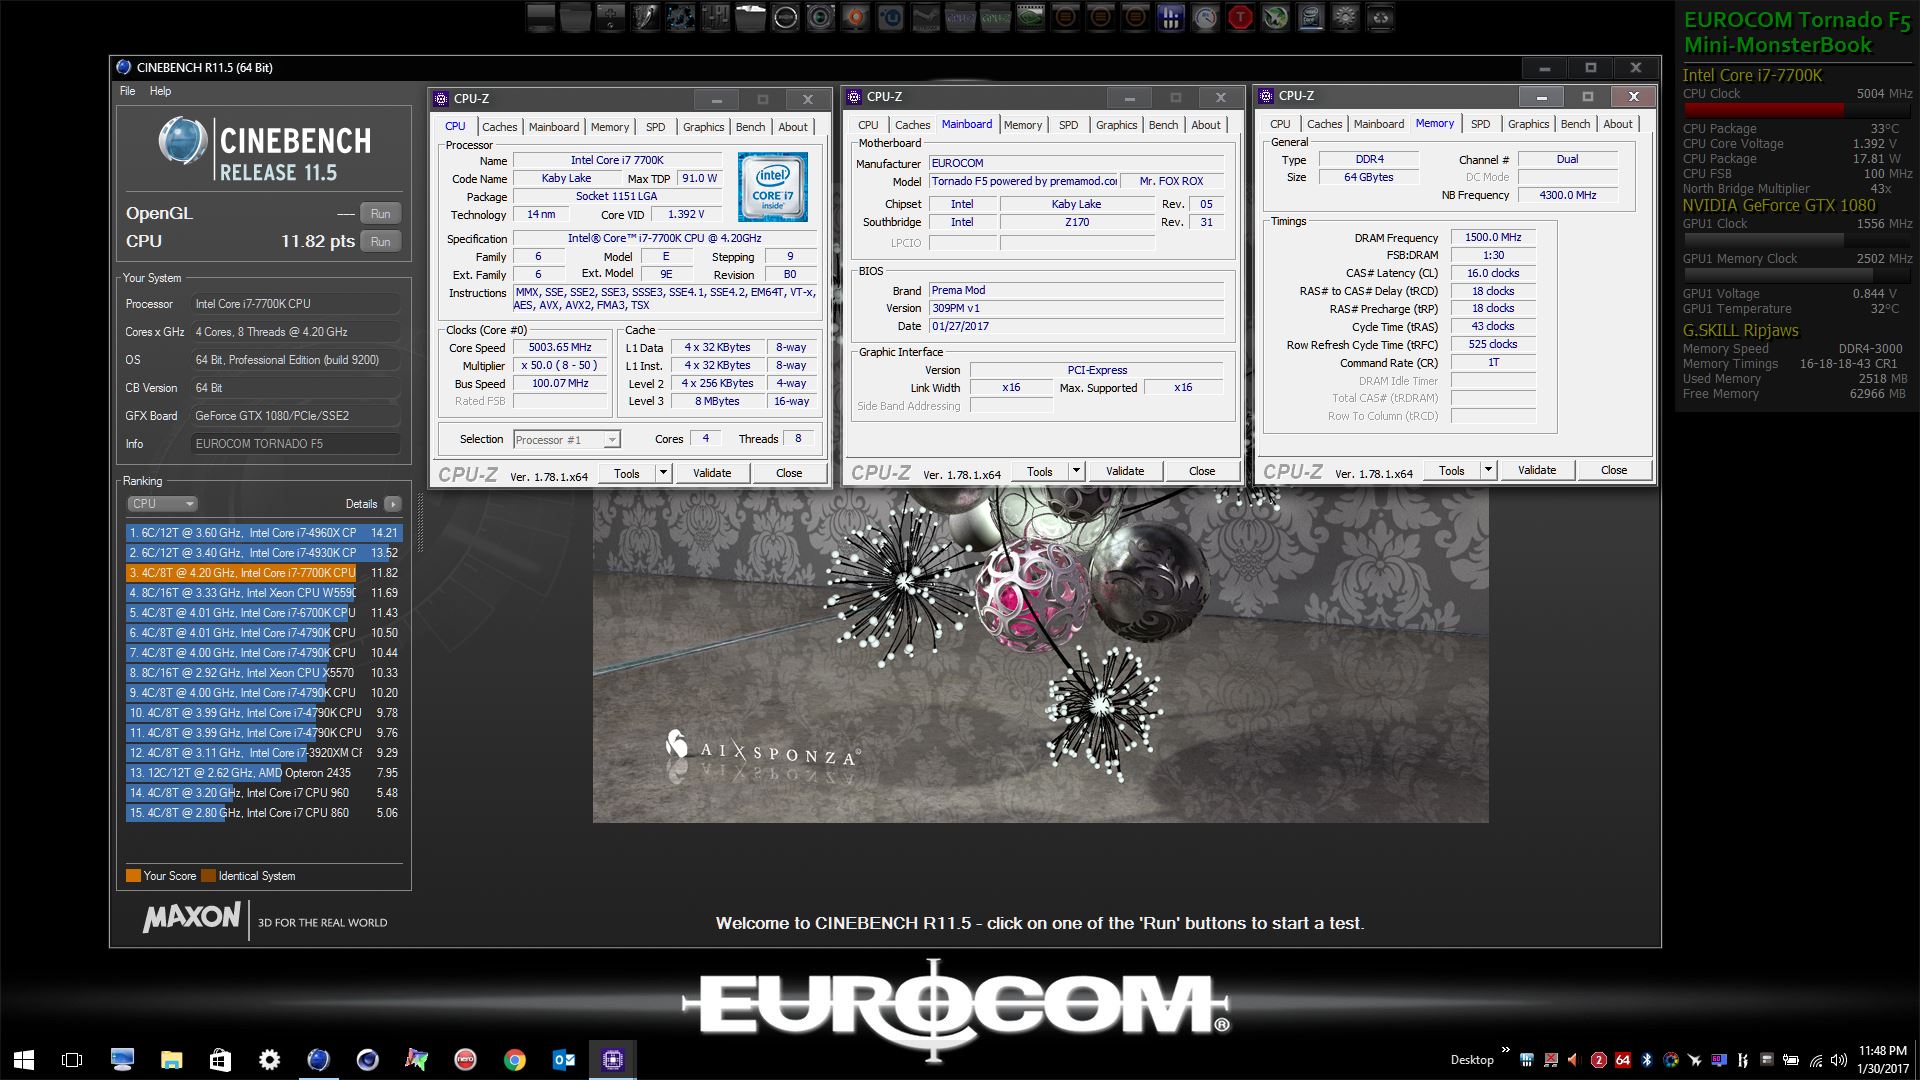The image size is (1920, 1080).
Task: Switch to Cinebench in the taskbar
Action: click(318, 1060)
